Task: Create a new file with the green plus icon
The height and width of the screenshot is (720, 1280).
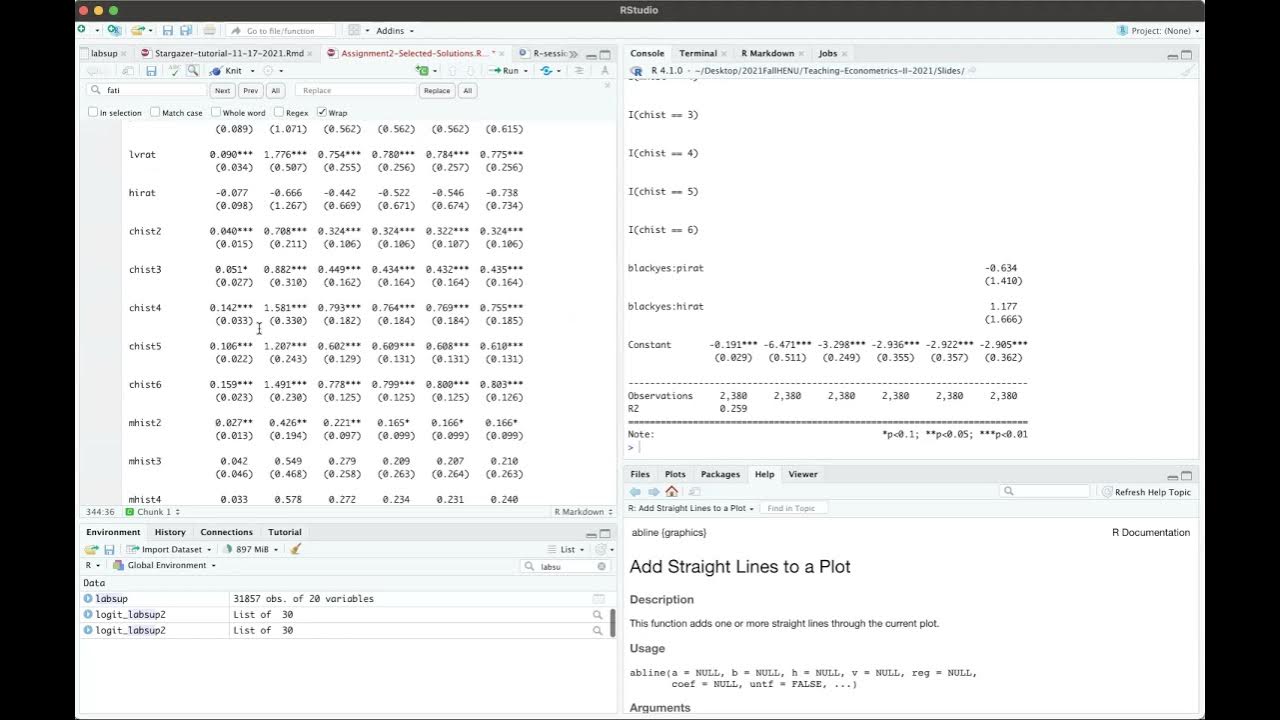Action: pyautogui.click(x=82, y=30)
